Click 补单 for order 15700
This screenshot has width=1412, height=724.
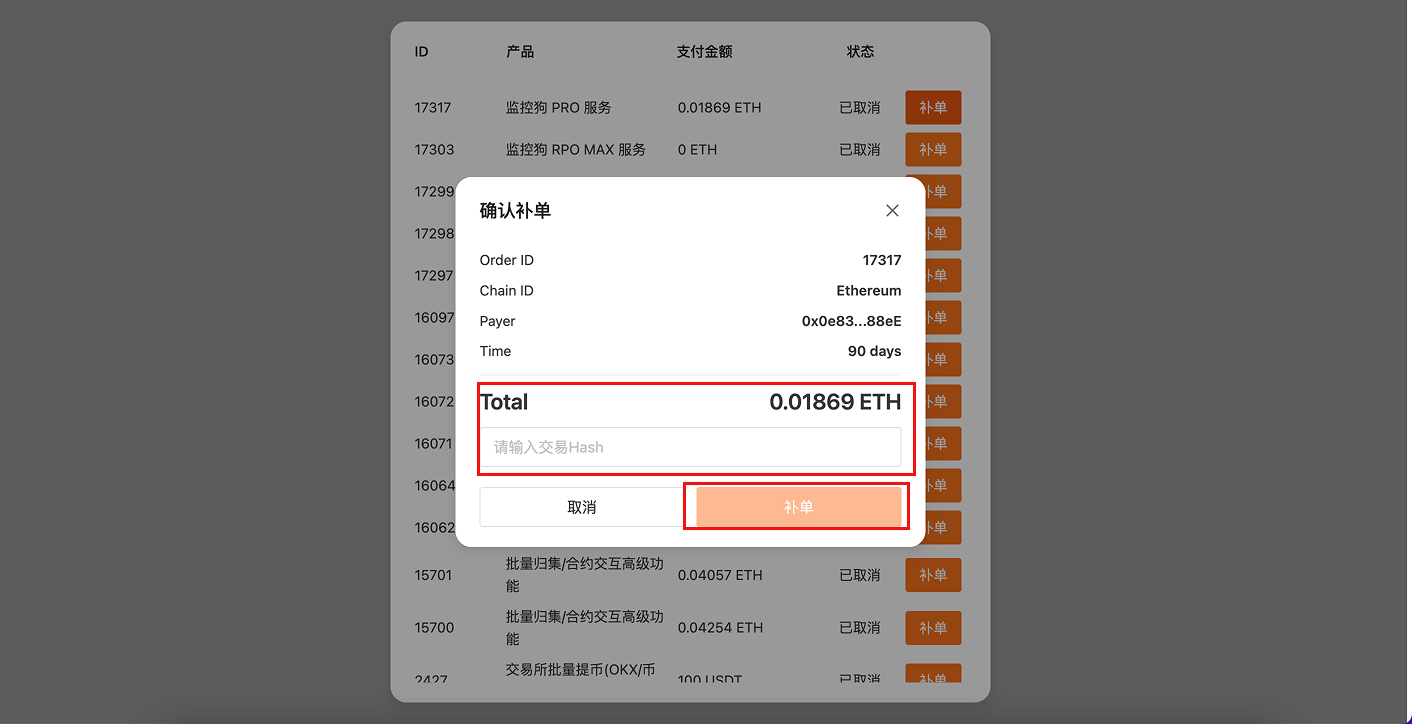(933, 628)
